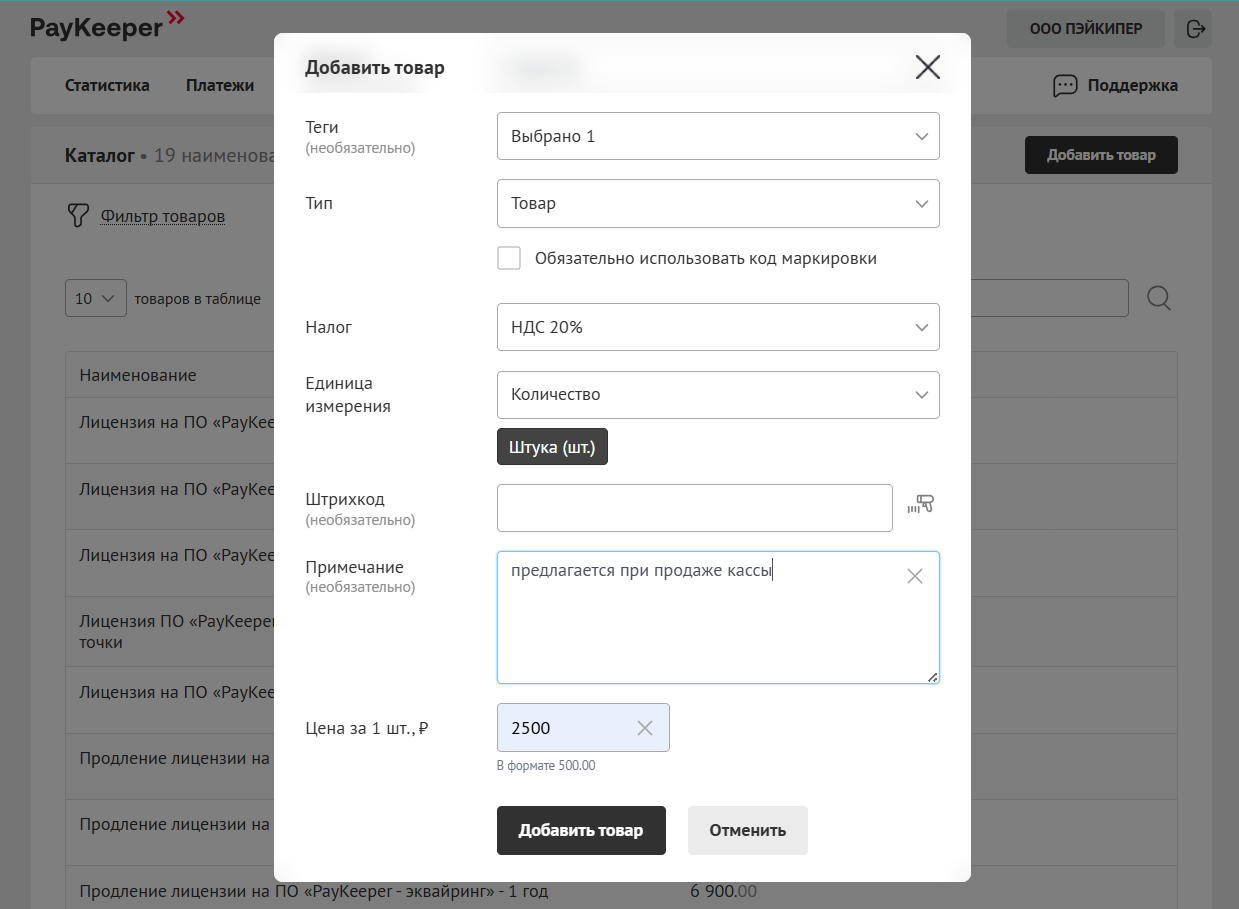Click the row Продление лицензии на ПО «PayKeeper - эквайринг» - 1 год
This screenshot has height=909, width=1239.
point(314,891)
